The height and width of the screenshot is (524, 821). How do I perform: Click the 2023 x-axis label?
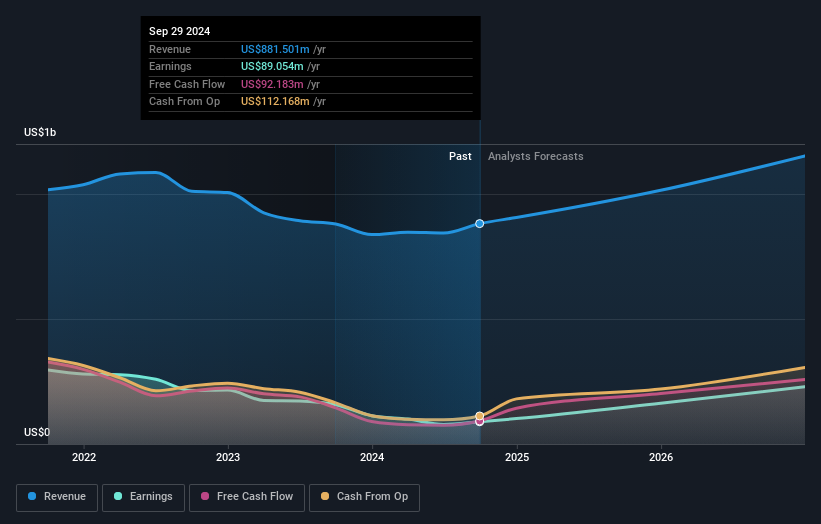tap(228, 457)
